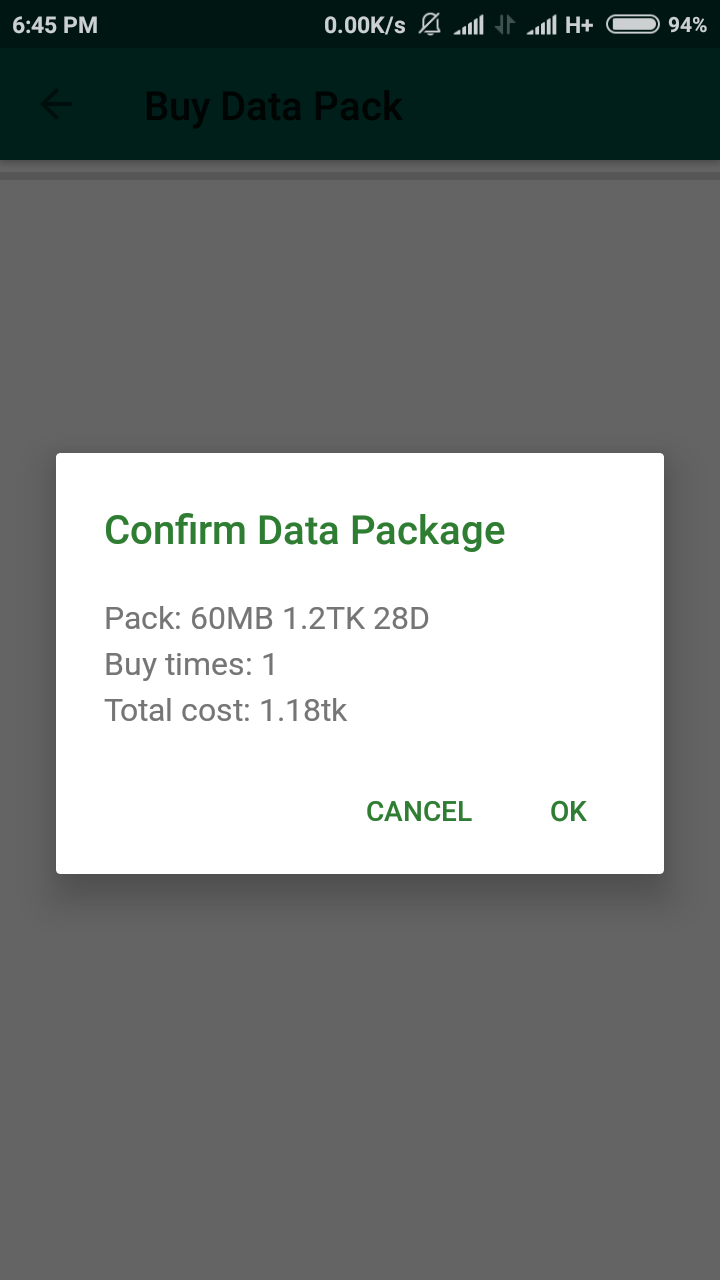Viewport: 720px width, 1280px height.
Task: Tap dimmed area above the dialog
Action: [360, 315]
